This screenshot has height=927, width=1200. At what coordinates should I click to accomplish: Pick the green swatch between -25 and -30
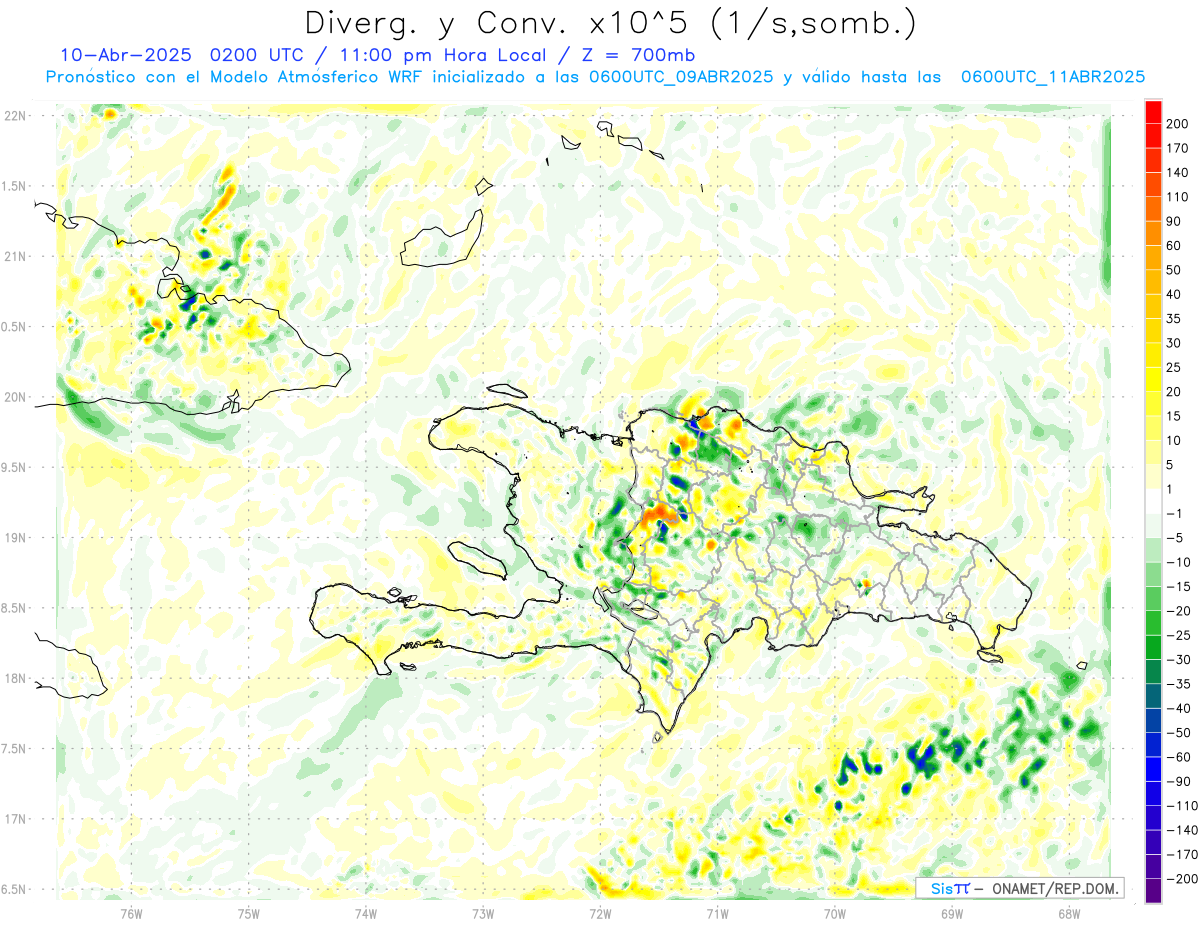coord(1153,647)
